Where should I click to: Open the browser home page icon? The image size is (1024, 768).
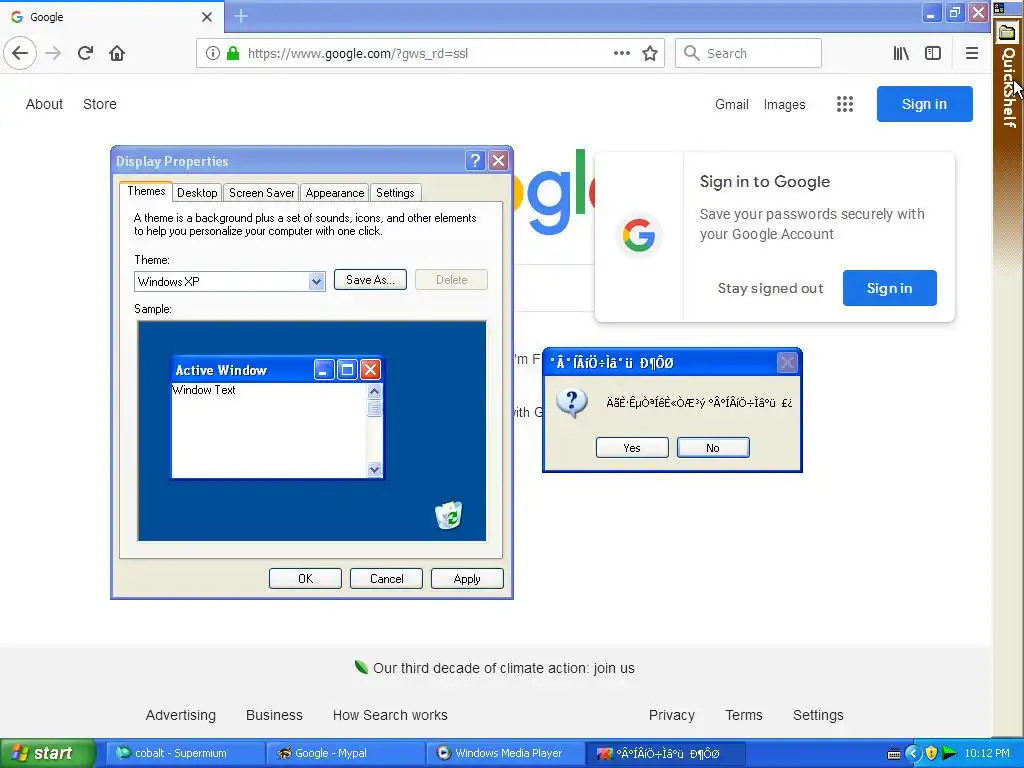(x=117, y=53)
